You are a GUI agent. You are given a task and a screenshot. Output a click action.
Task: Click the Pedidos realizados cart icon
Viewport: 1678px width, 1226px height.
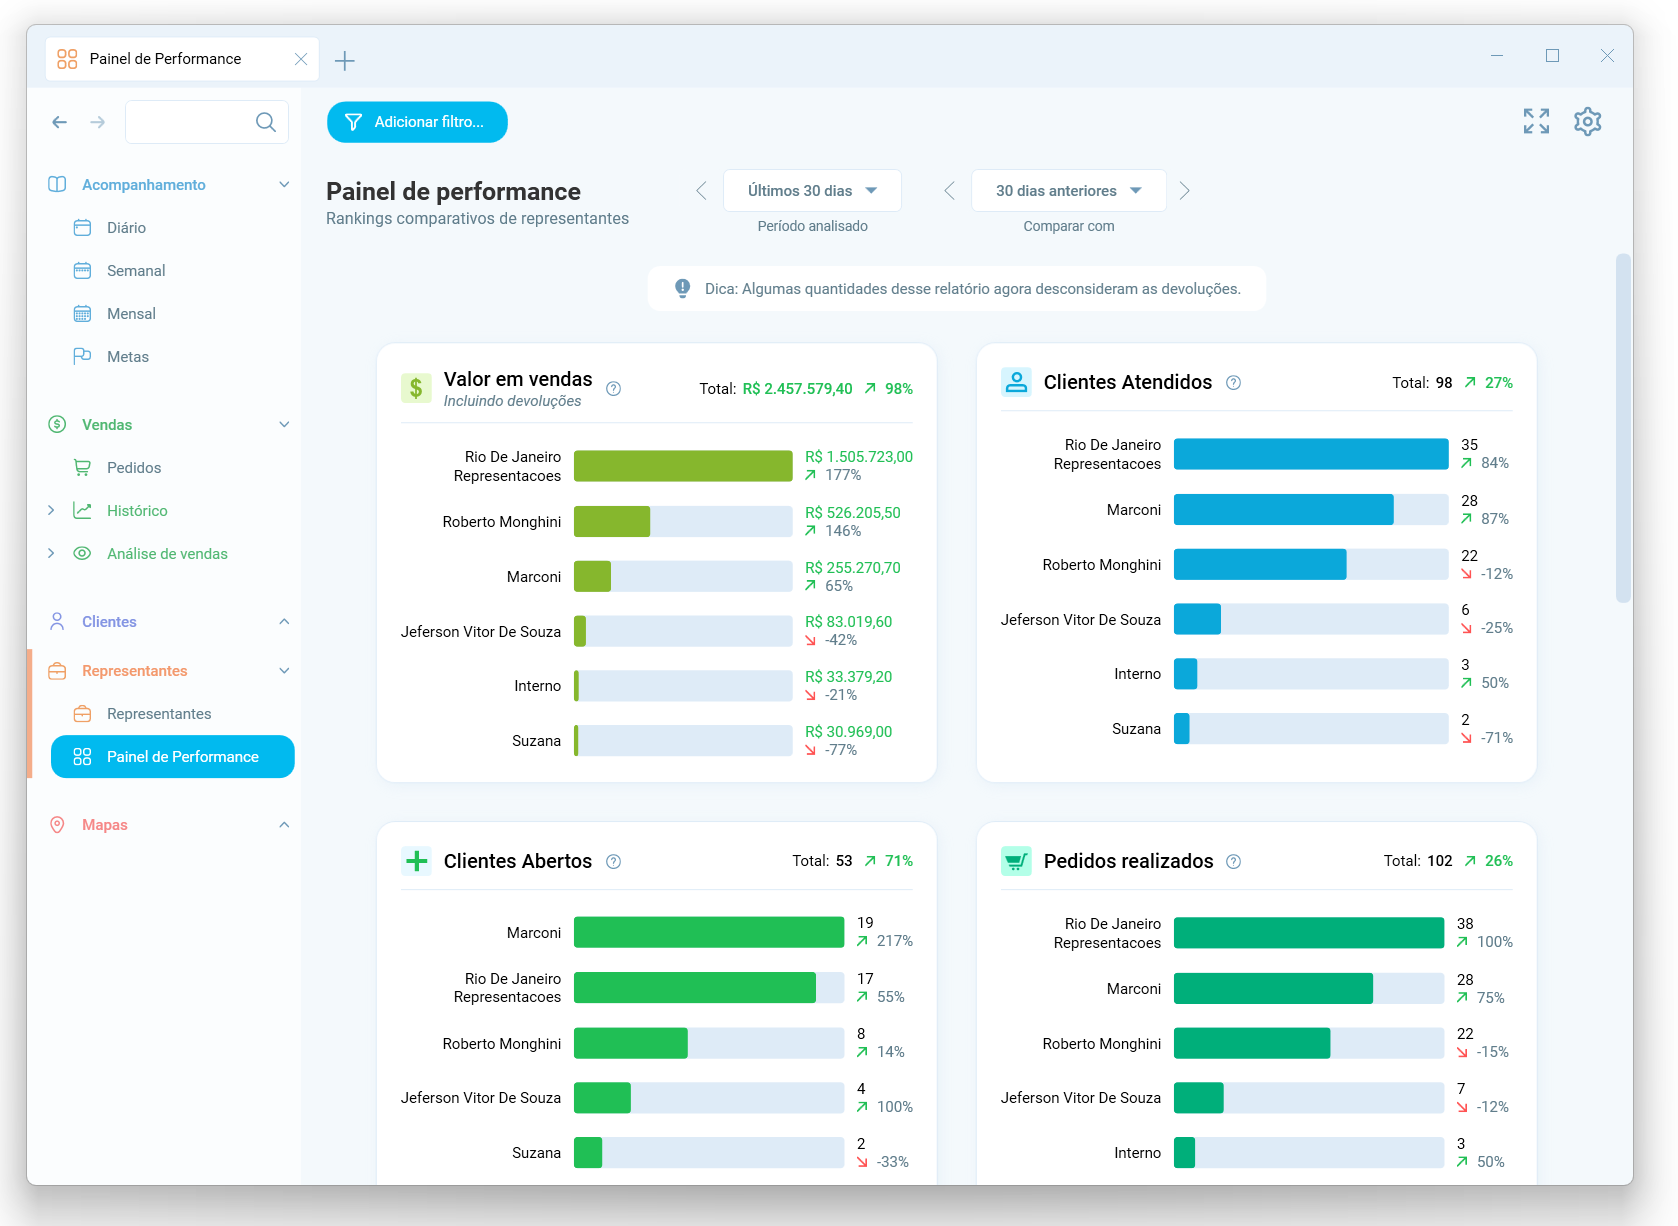click(x=1016, y=861)
